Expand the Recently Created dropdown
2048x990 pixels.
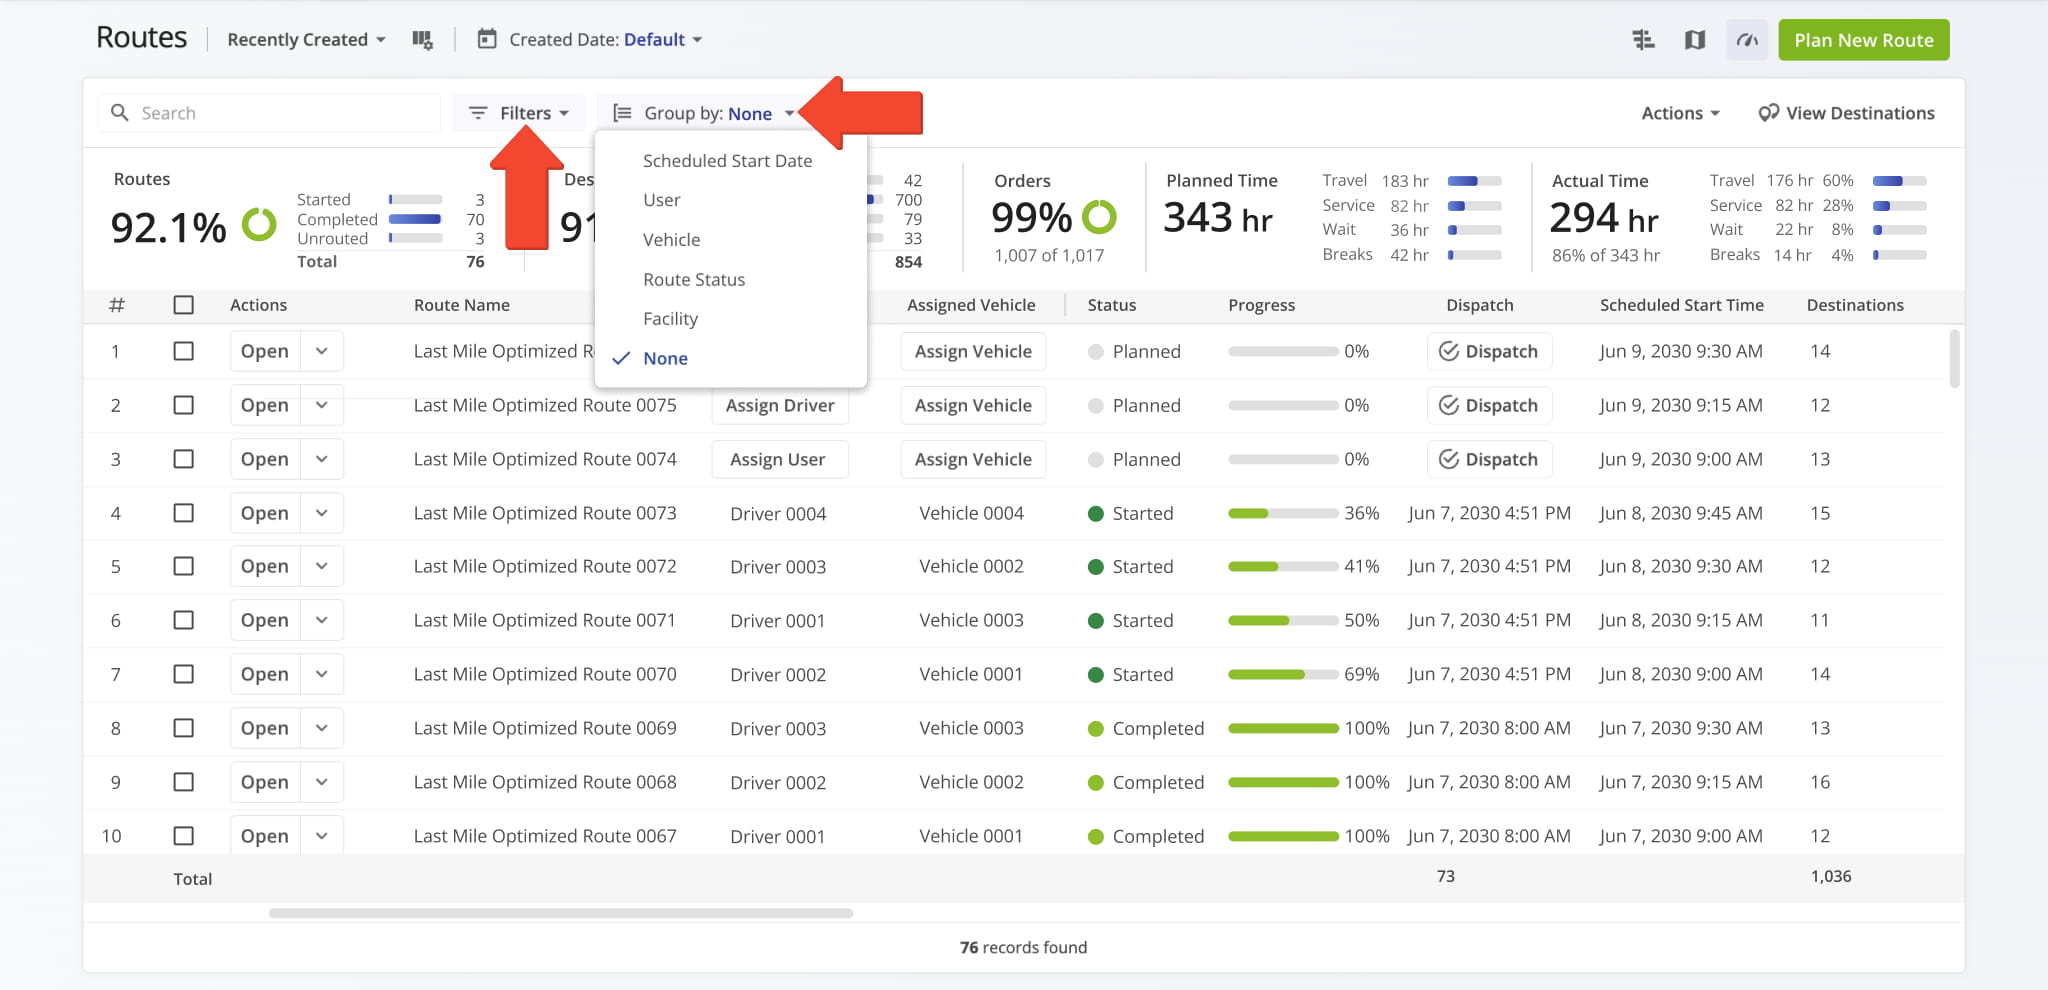click(306, 40)
